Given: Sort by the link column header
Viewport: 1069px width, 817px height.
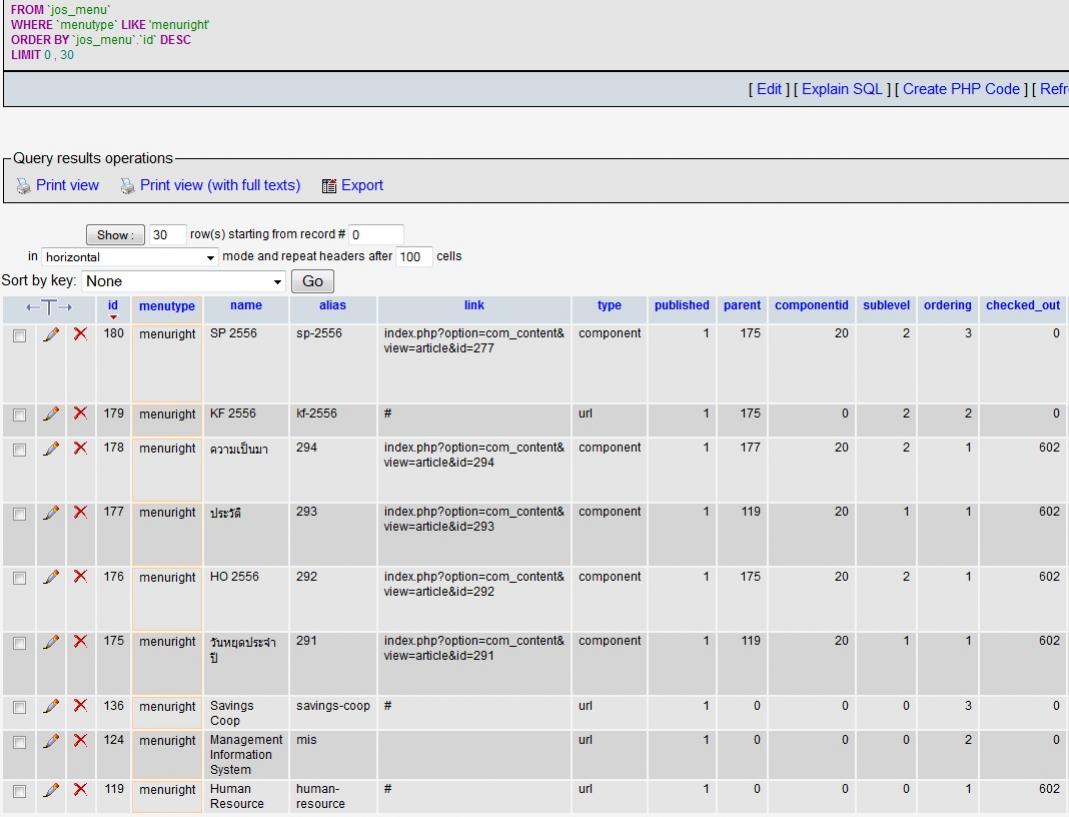Looking at the screenshot, I should point(474,306).
